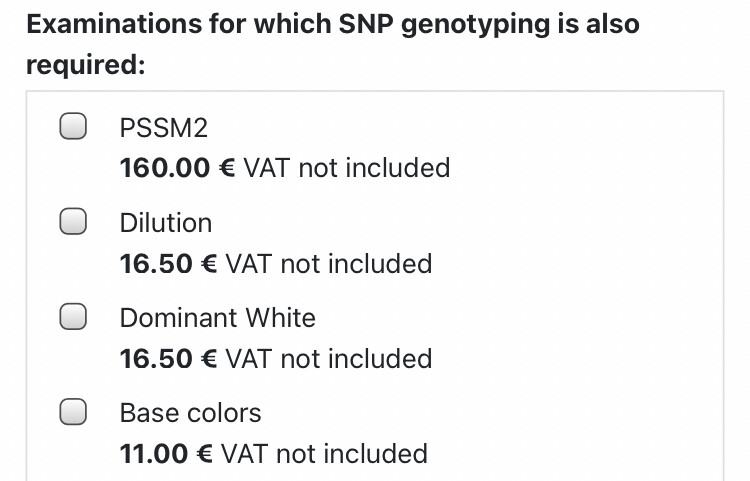
Task: Click the 16.50 € price under Dominant White
Action: click(x=155, y=359)
